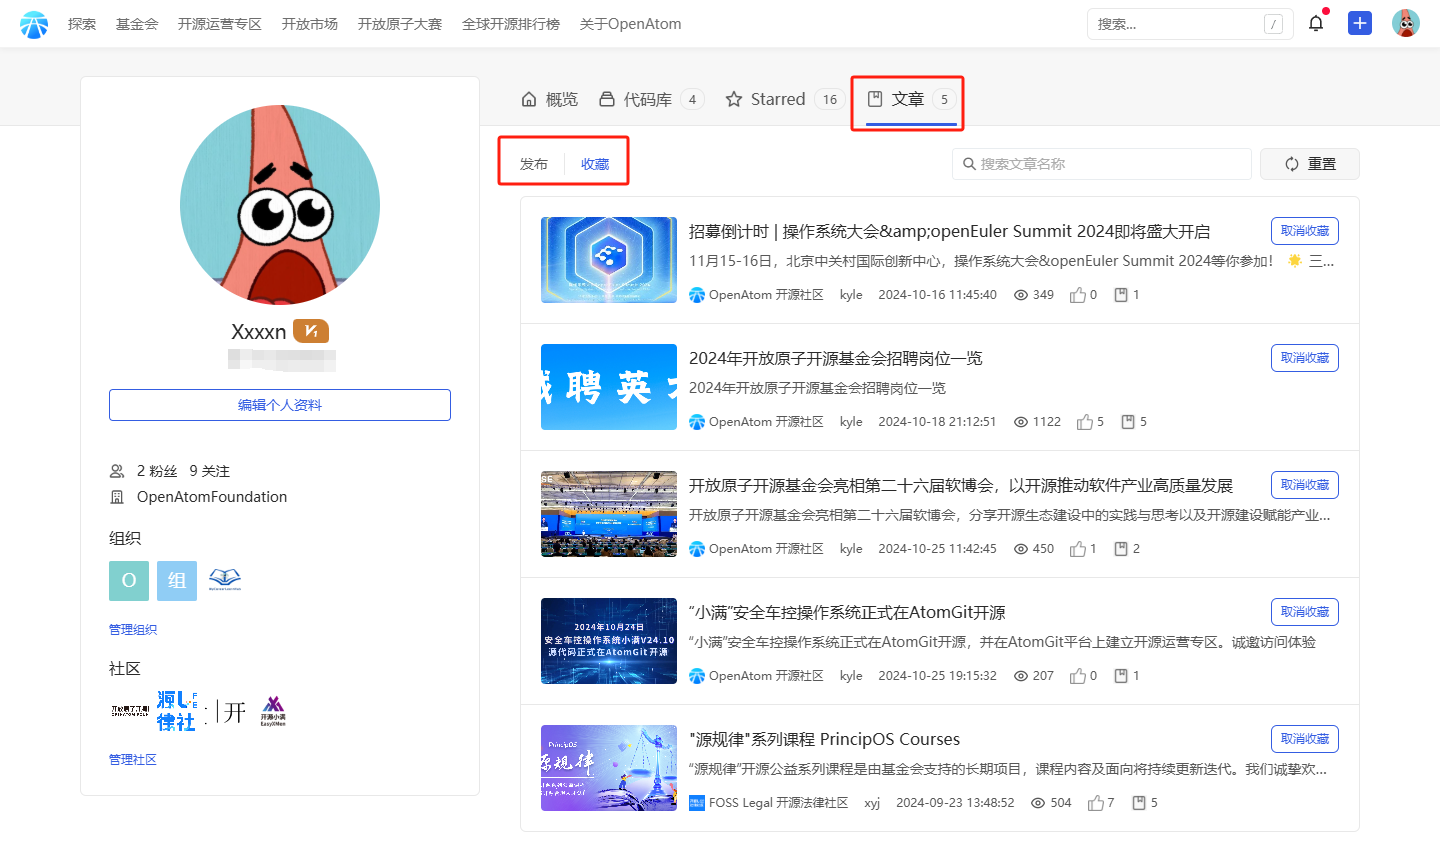
Task: Click the OpenAtom community icon on the 小满 article
Action: tap(697, 676)
